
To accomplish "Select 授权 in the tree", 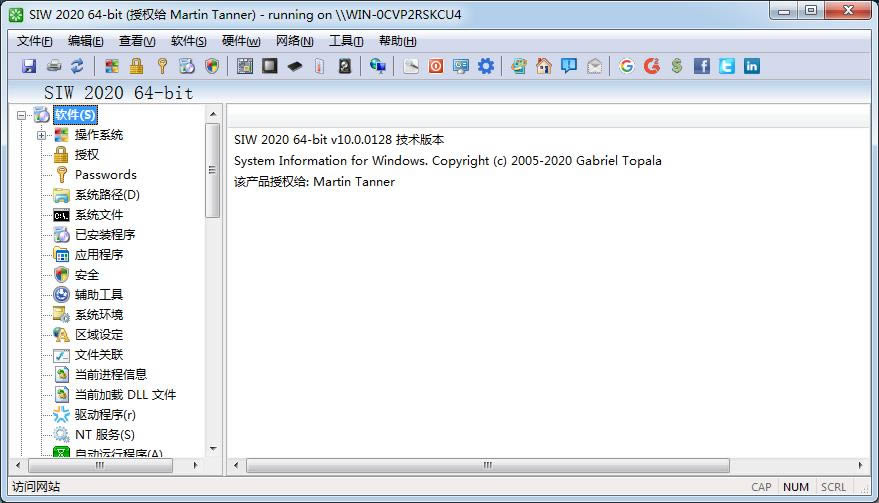I will point(87,155).
